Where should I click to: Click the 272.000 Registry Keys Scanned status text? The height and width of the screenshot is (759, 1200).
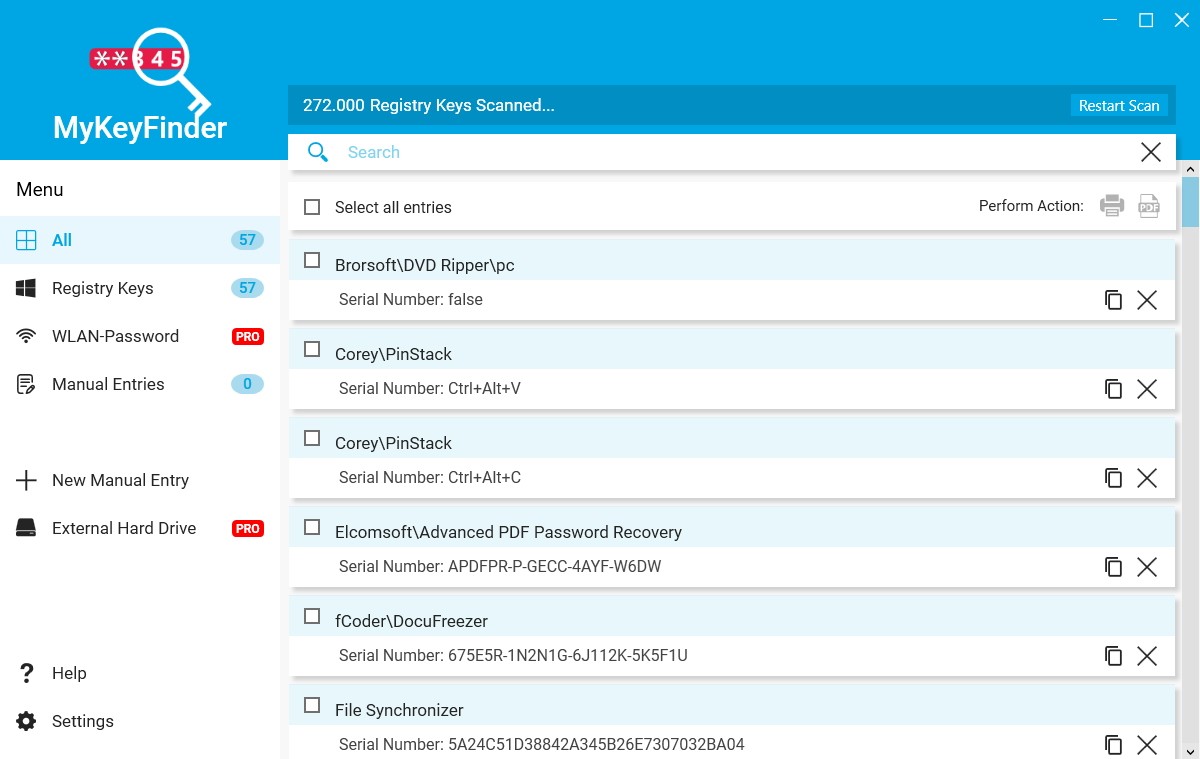click(x=429, y=105)
